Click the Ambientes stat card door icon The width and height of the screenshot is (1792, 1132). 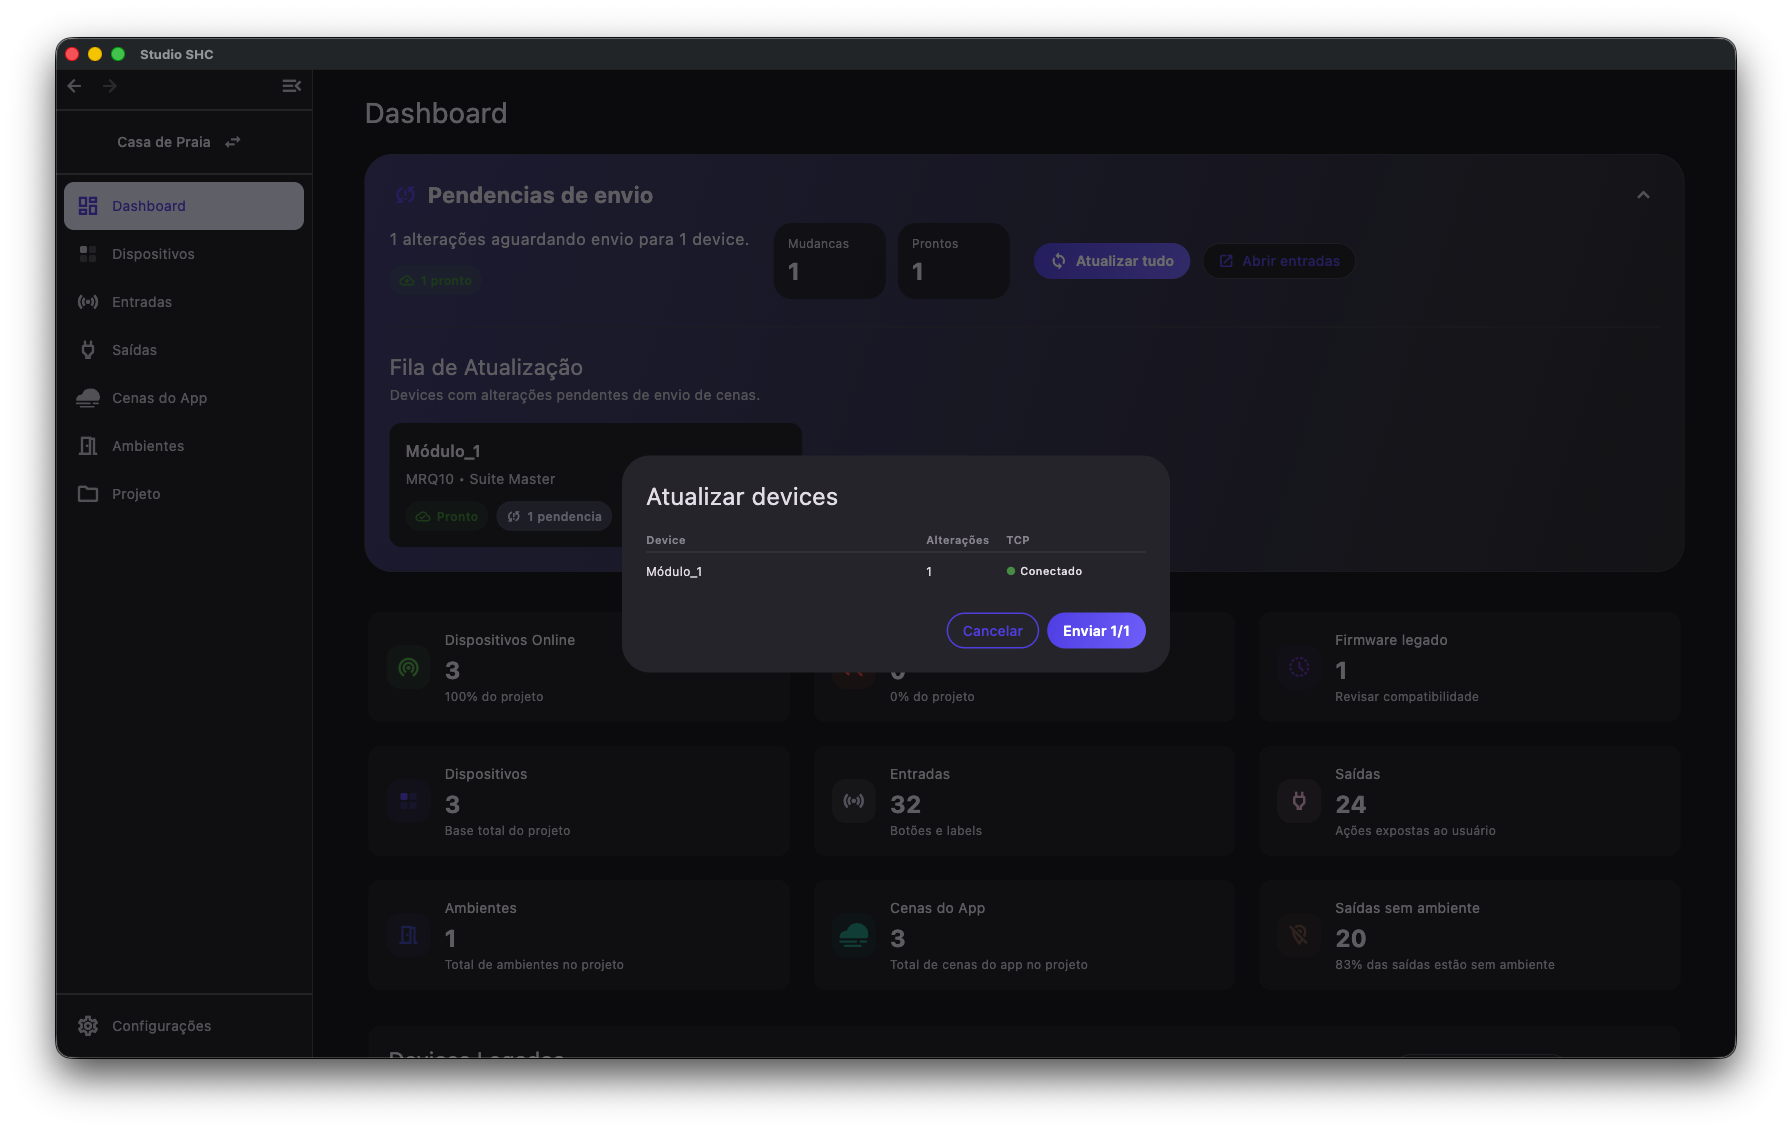408,935
